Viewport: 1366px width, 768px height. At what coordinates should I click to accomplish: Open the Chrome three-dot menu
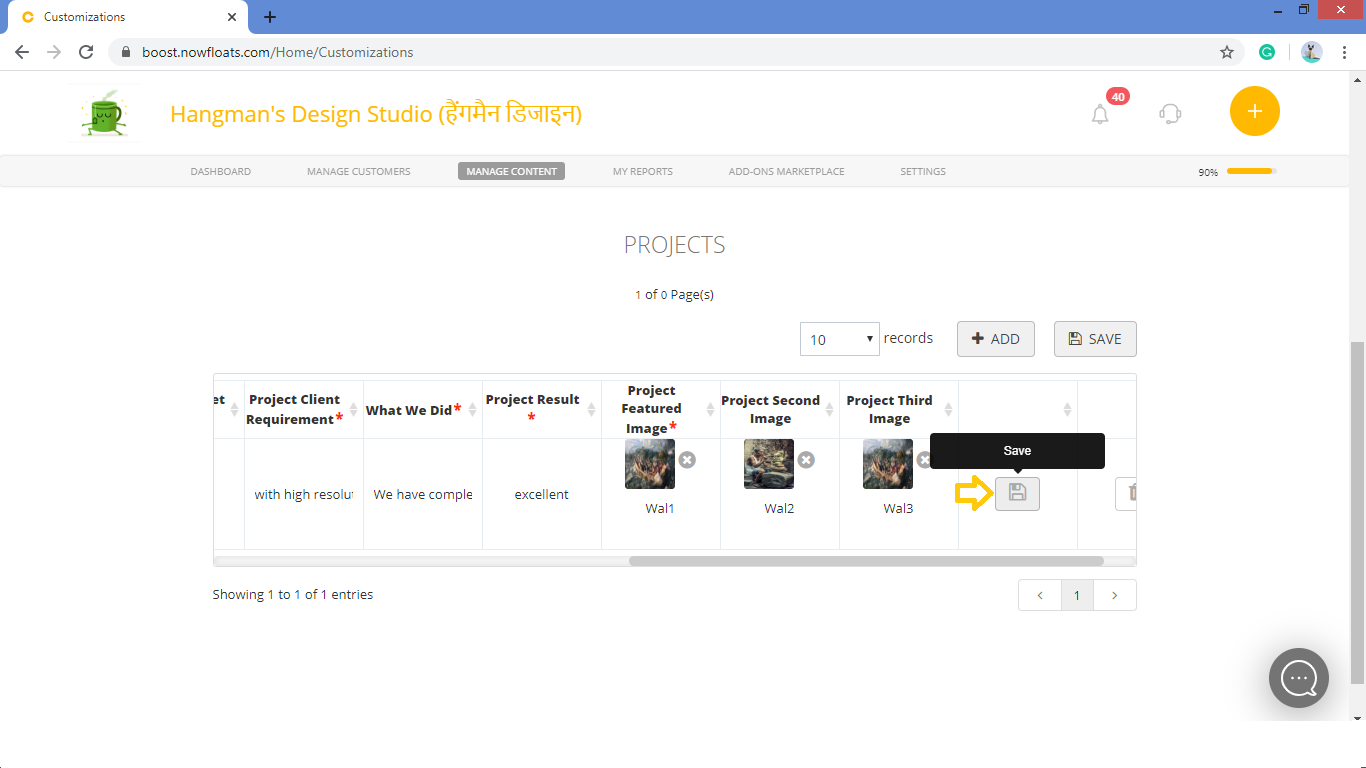[1344, 52]
